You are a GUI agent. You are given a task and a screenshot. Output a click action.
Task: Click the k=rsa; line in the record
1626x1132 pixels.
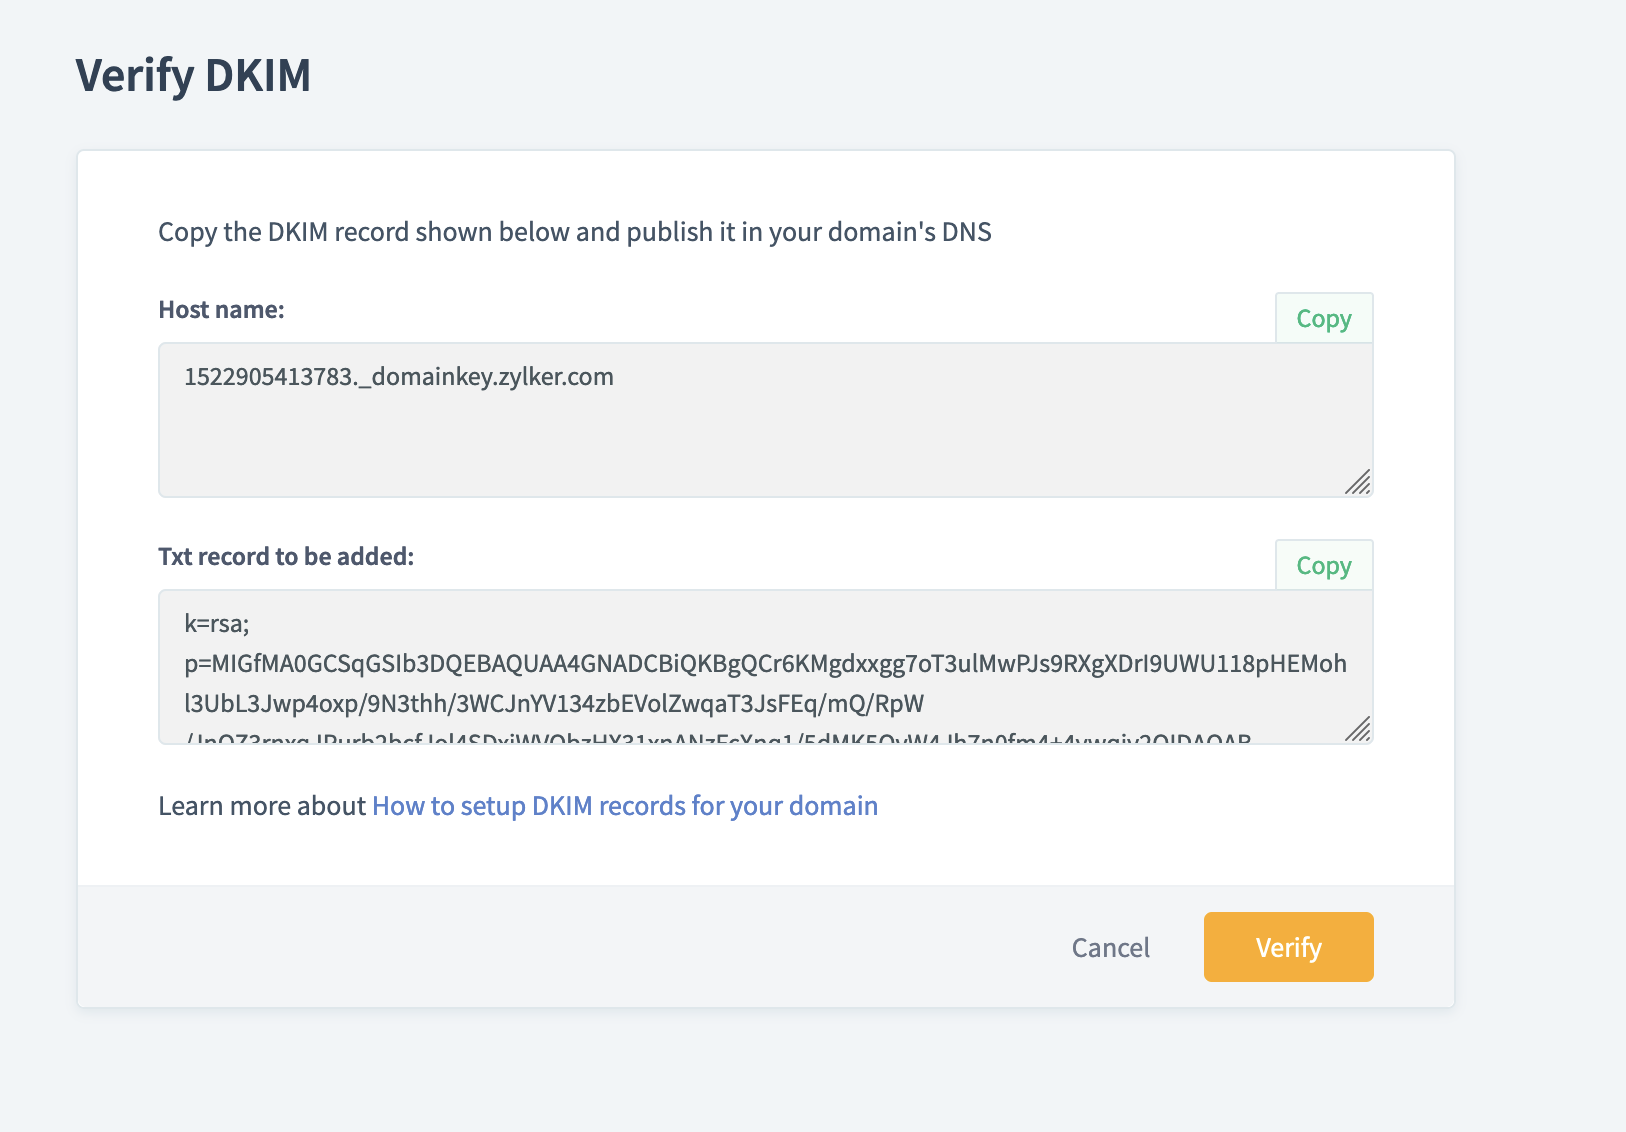coord(217,624)
